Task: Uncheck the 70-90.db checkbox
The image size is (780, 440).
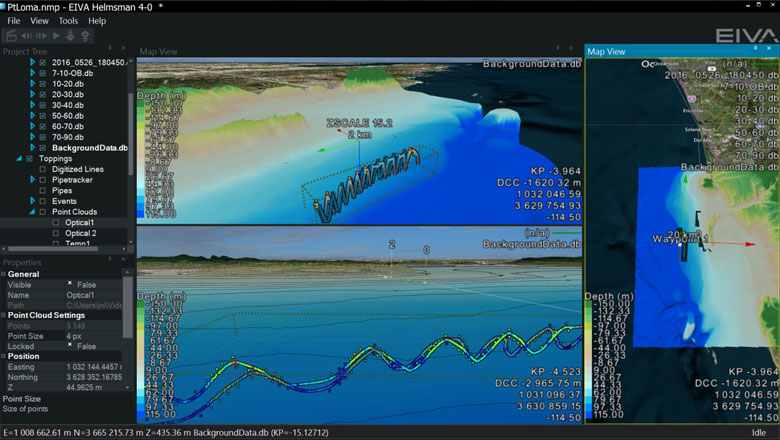Action: (43, 137)
